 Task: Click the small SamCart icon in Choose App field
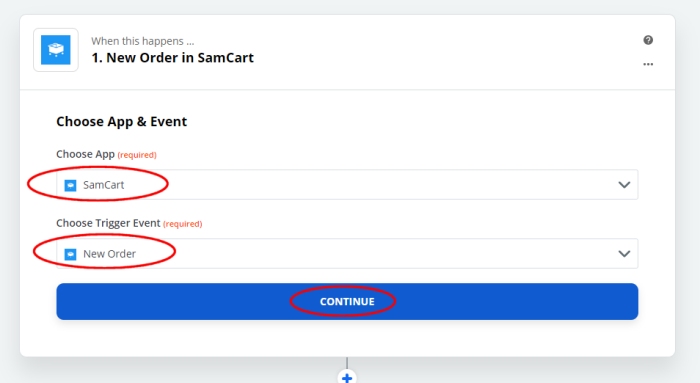(71, 185)
